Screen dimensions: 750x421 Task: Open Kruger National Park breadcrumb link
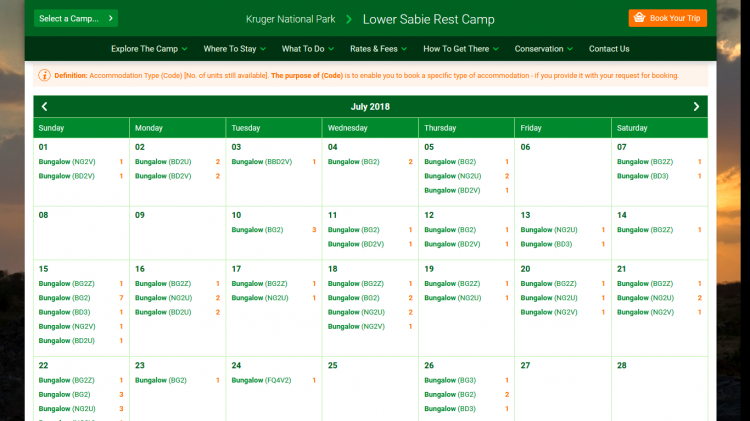coord(290,19)
